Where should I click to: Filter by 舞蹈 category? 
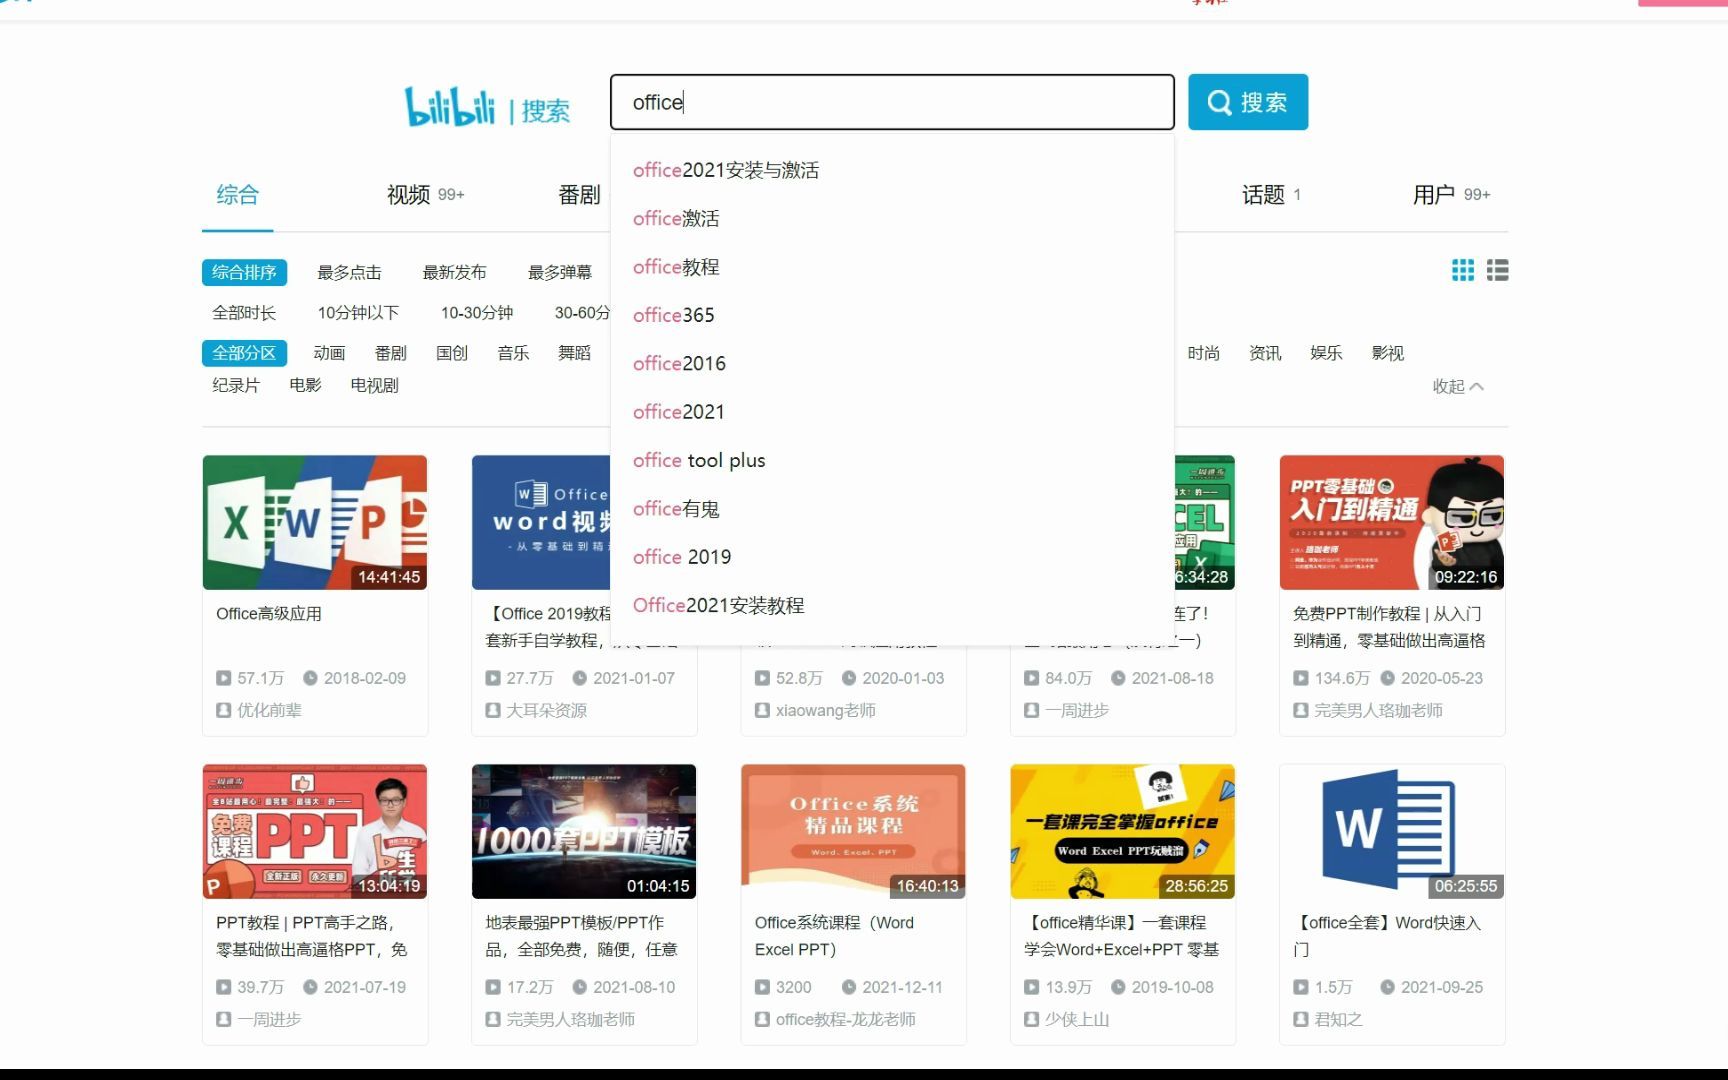pyautogui.click(x=575, y=353)
